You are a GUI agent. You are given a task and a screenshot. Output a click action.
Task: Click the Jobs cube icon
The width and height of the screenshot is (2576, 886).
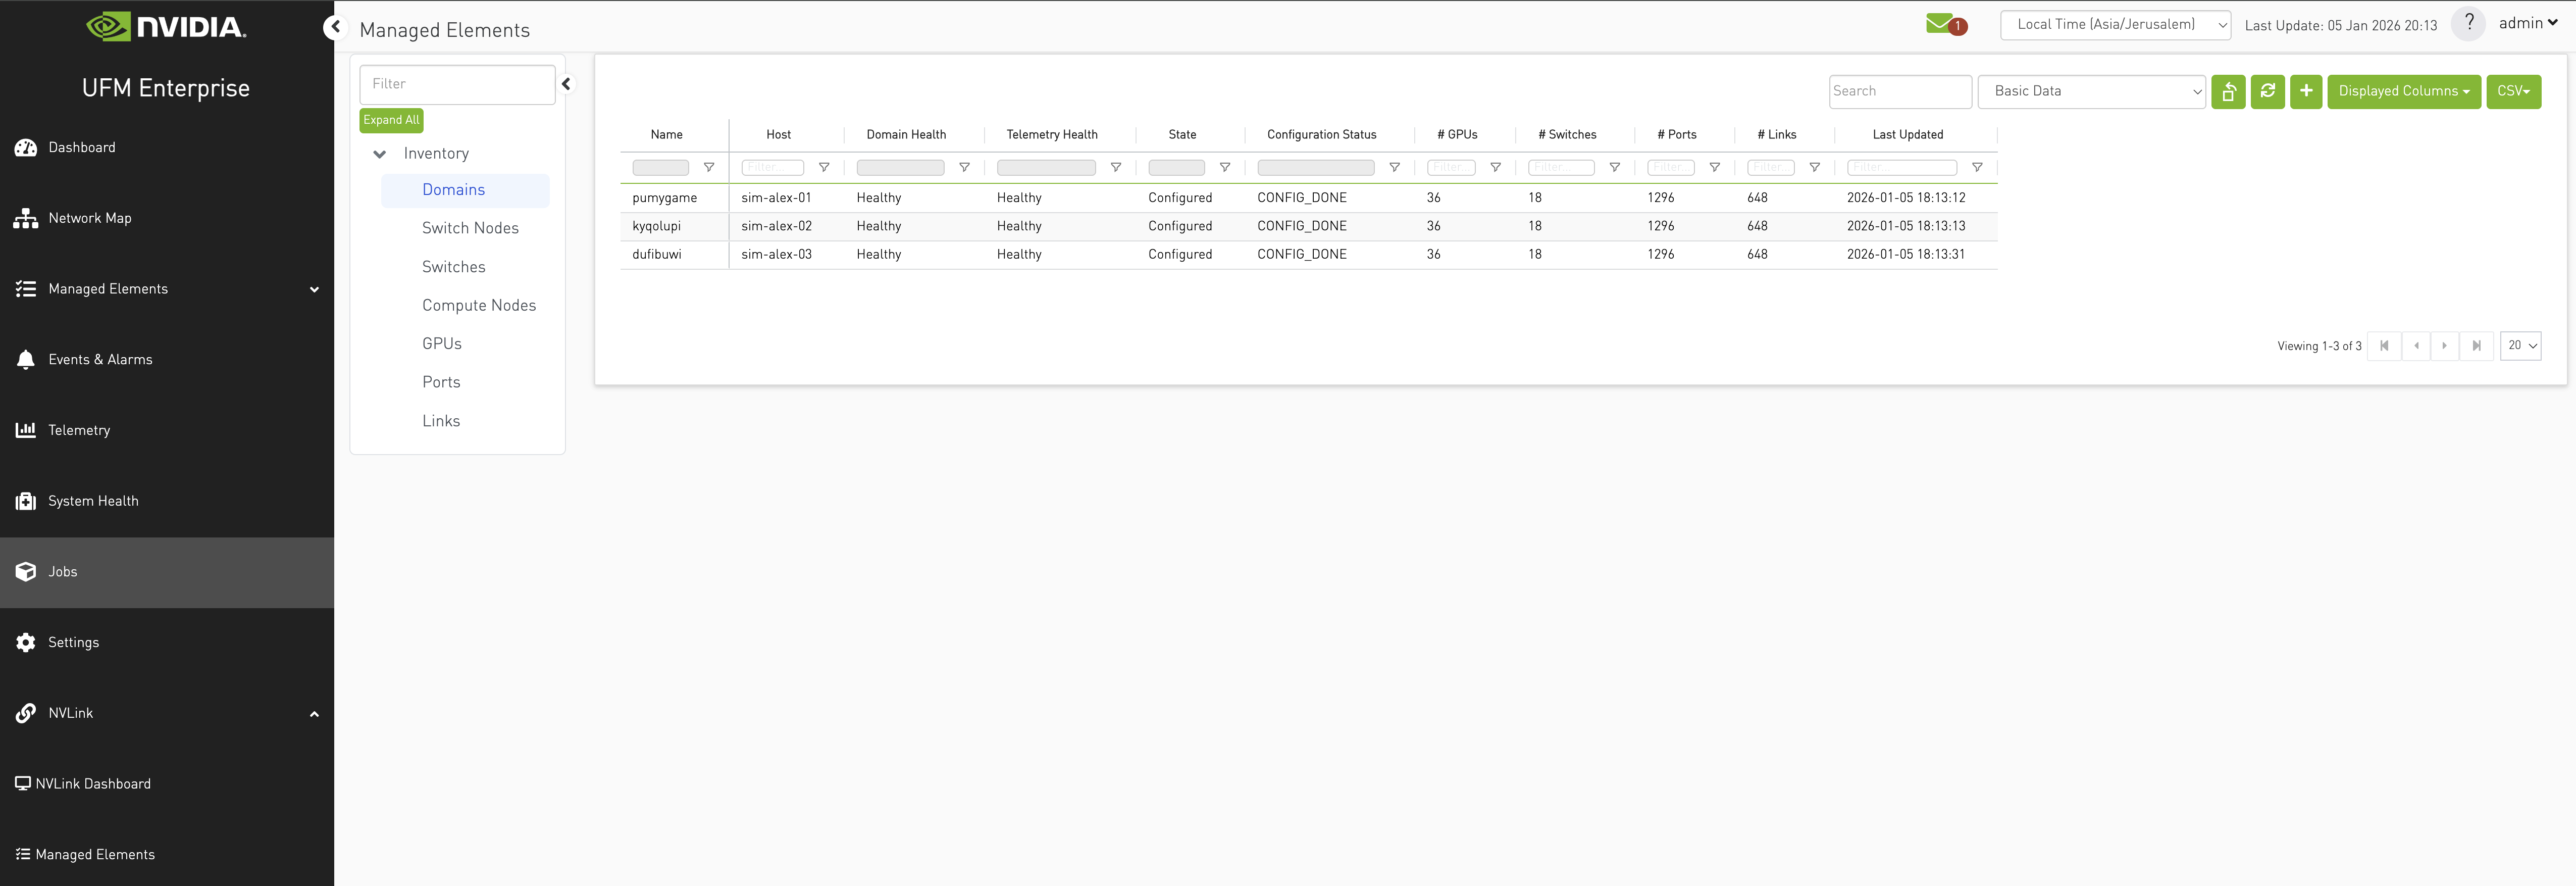click(x=26, y=572)
